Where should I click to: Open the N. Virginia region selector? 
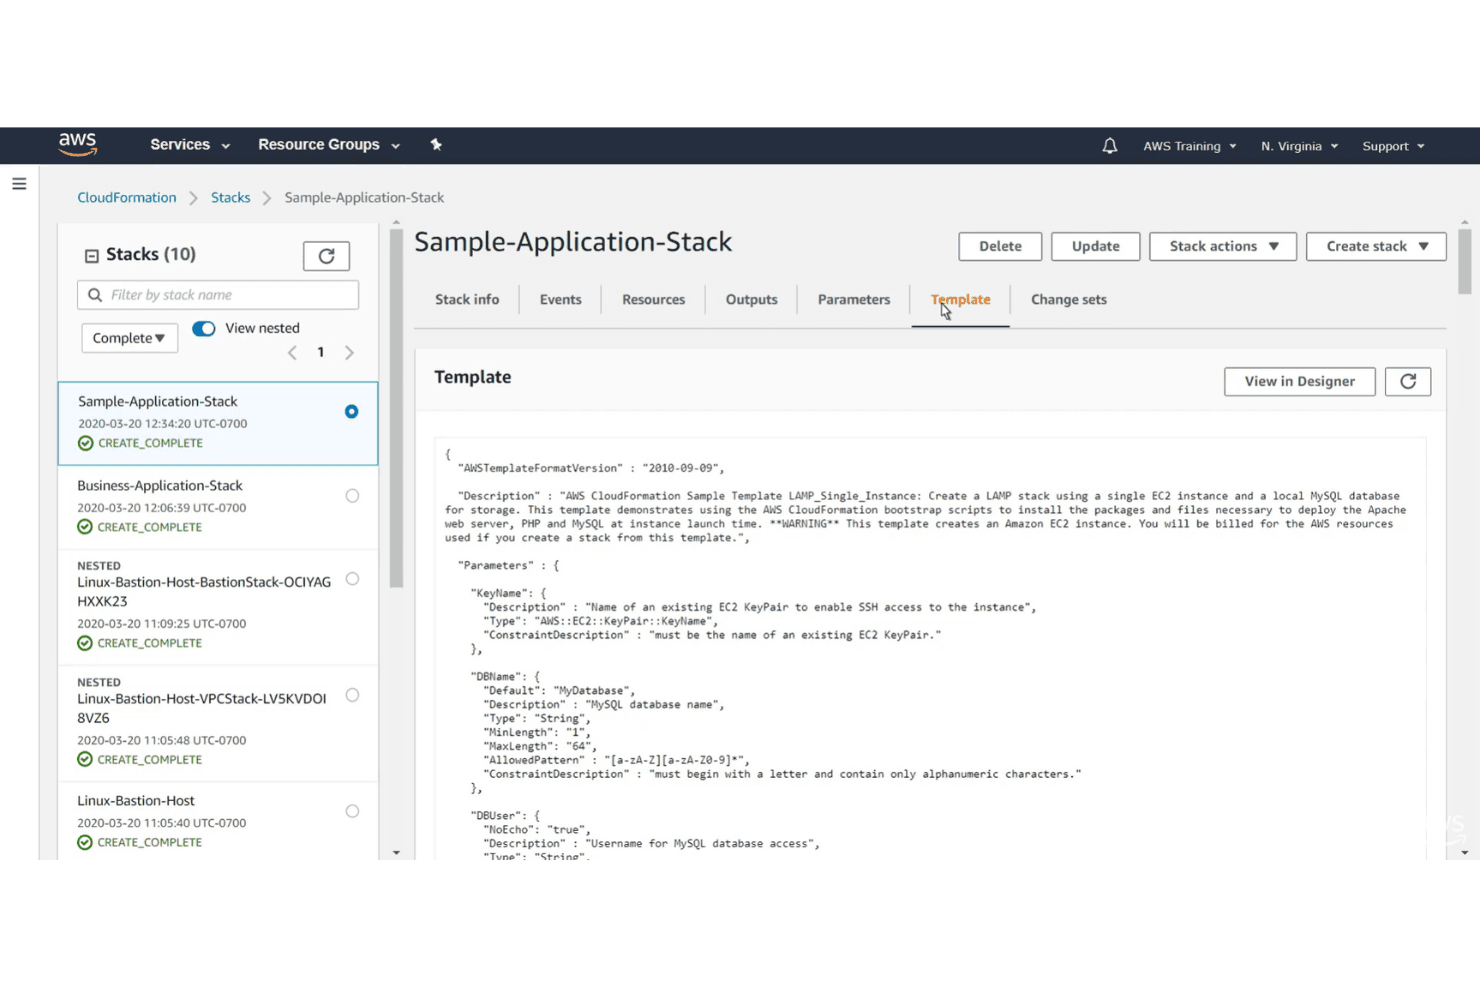(x=1299, y=146)
